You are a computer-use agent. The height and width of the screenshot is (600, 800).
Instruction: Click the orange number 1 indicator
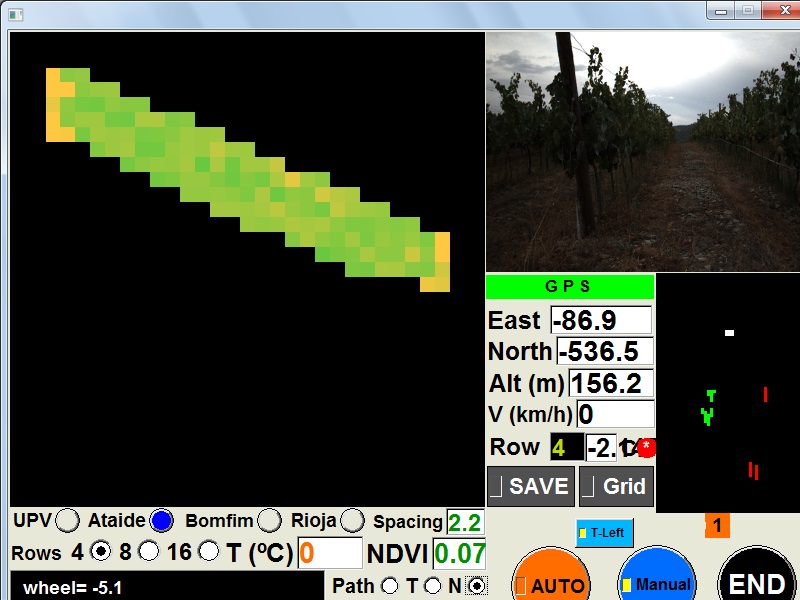click(x=717, y=525)
